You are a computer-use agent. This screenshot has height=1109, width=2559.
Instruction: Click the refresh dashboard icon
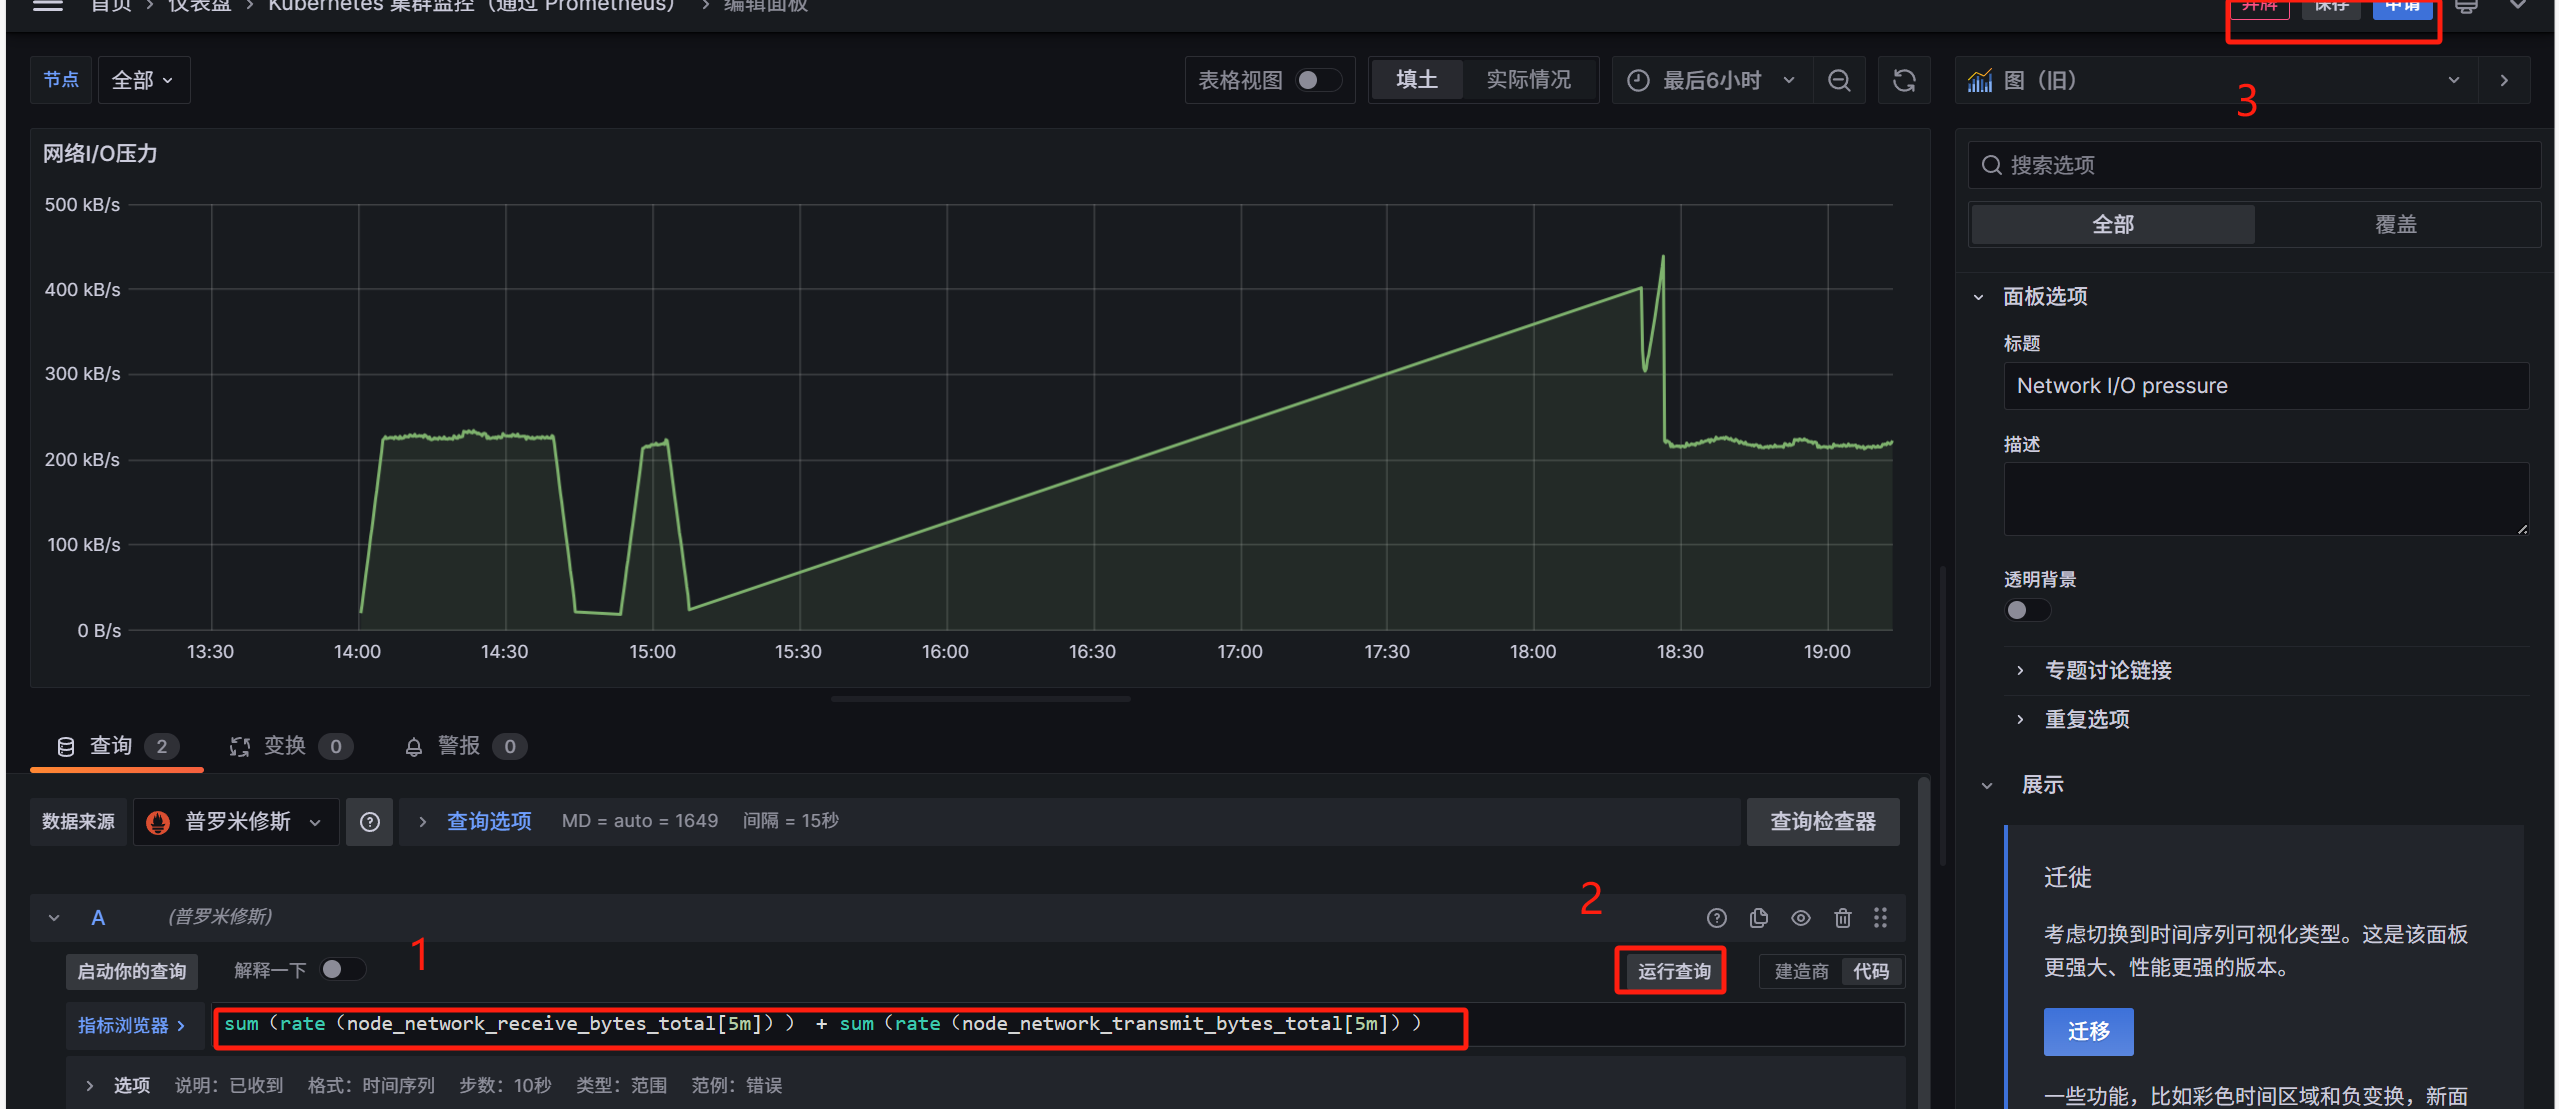click(1904, 80)
